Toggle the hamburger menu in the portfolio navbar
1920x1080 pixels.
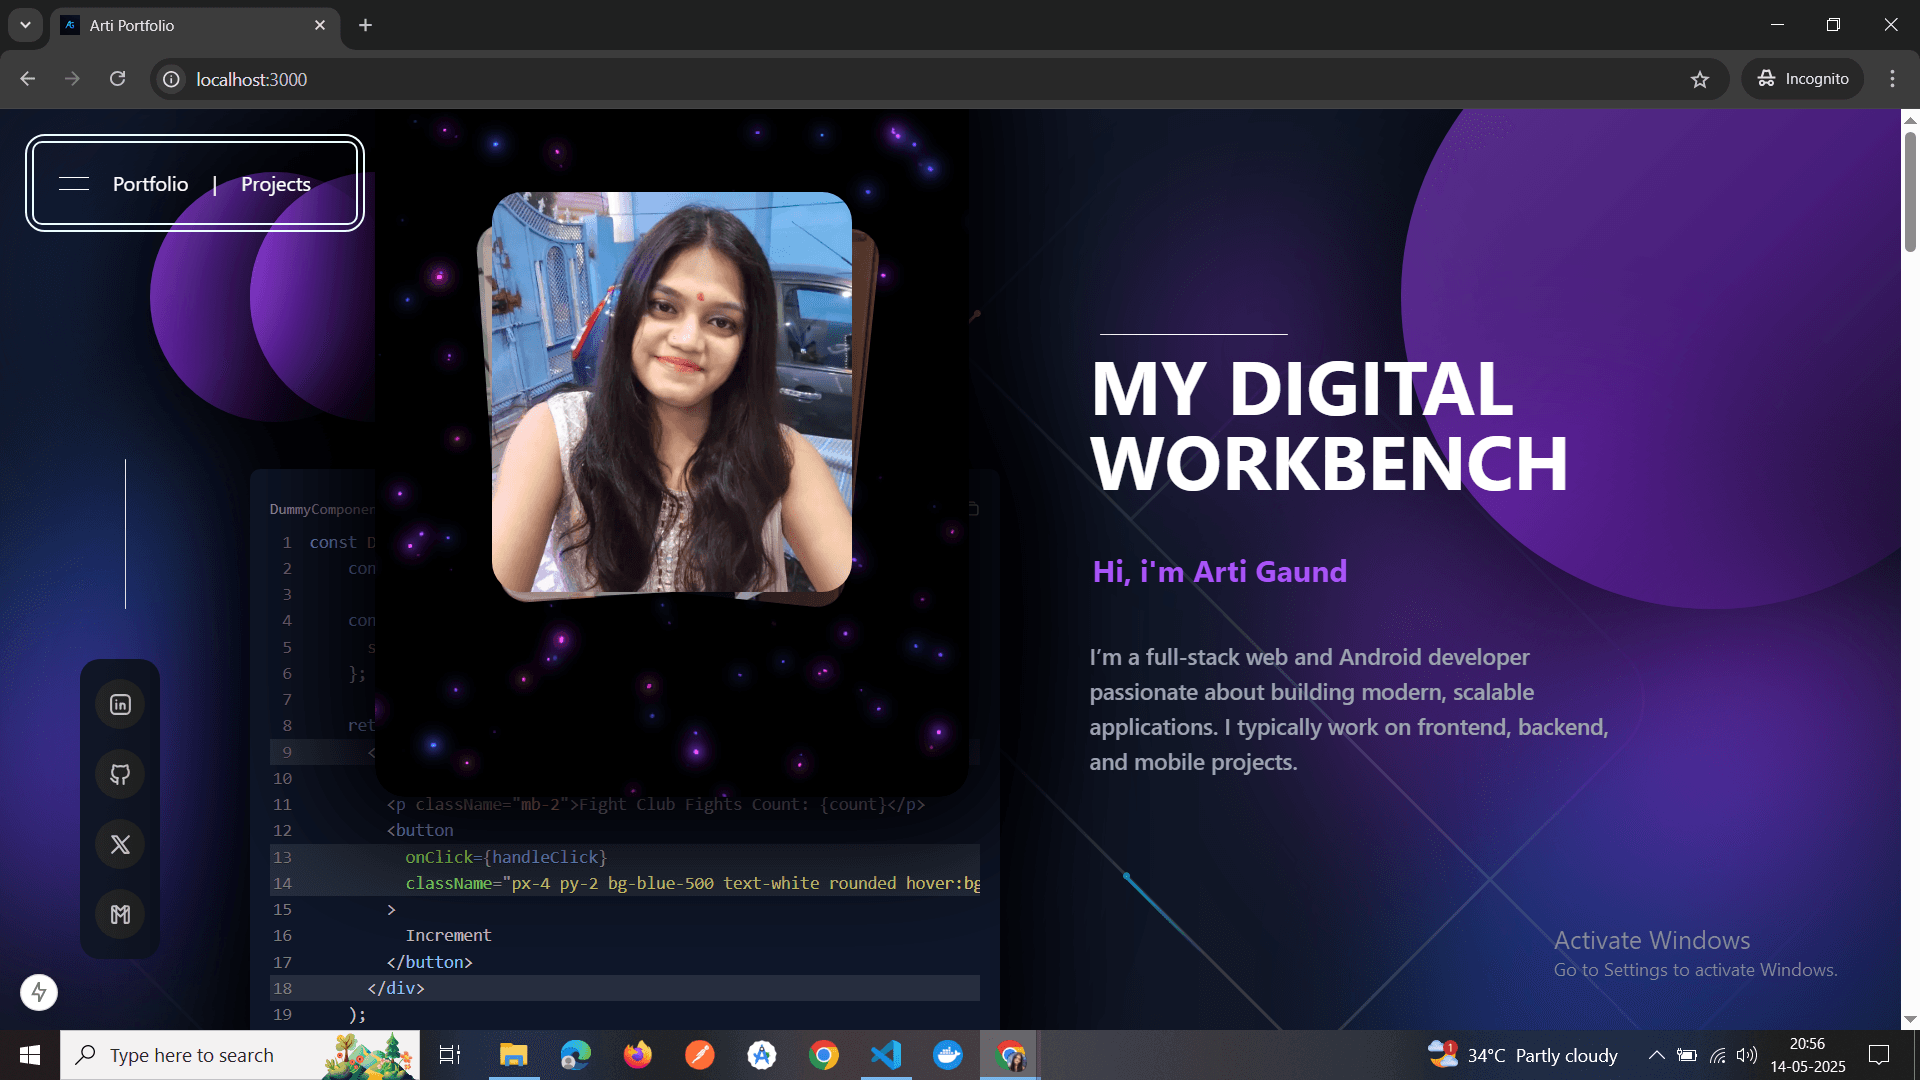pyautogui.click(x=74, y=183)
